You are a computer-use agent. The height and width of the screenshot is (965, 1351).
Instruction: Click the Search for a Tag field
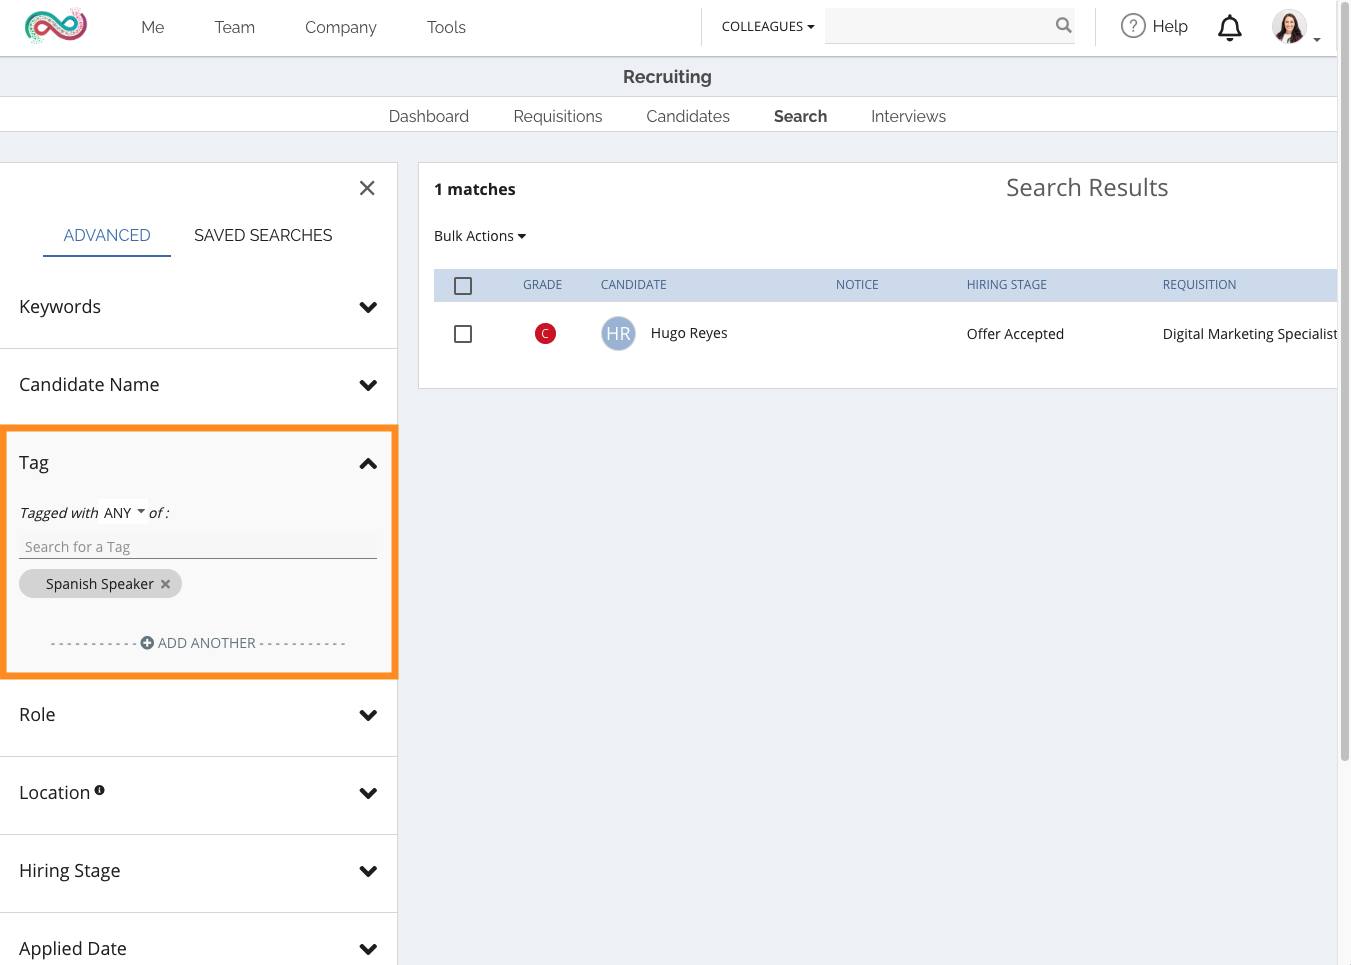point(198,547)
